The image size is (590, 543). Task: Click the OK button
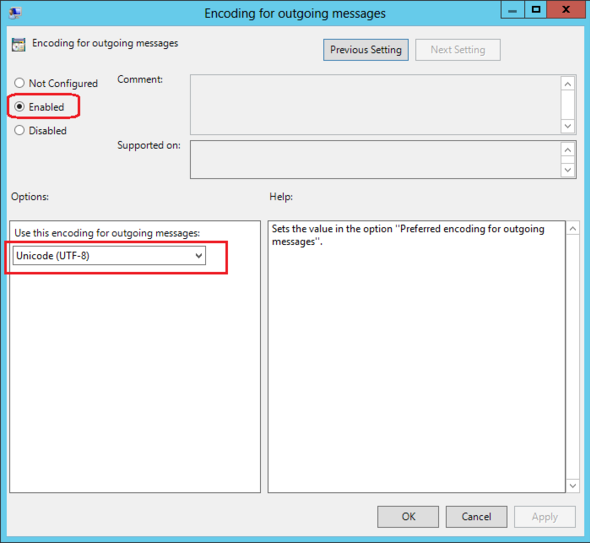pos(408,517)
